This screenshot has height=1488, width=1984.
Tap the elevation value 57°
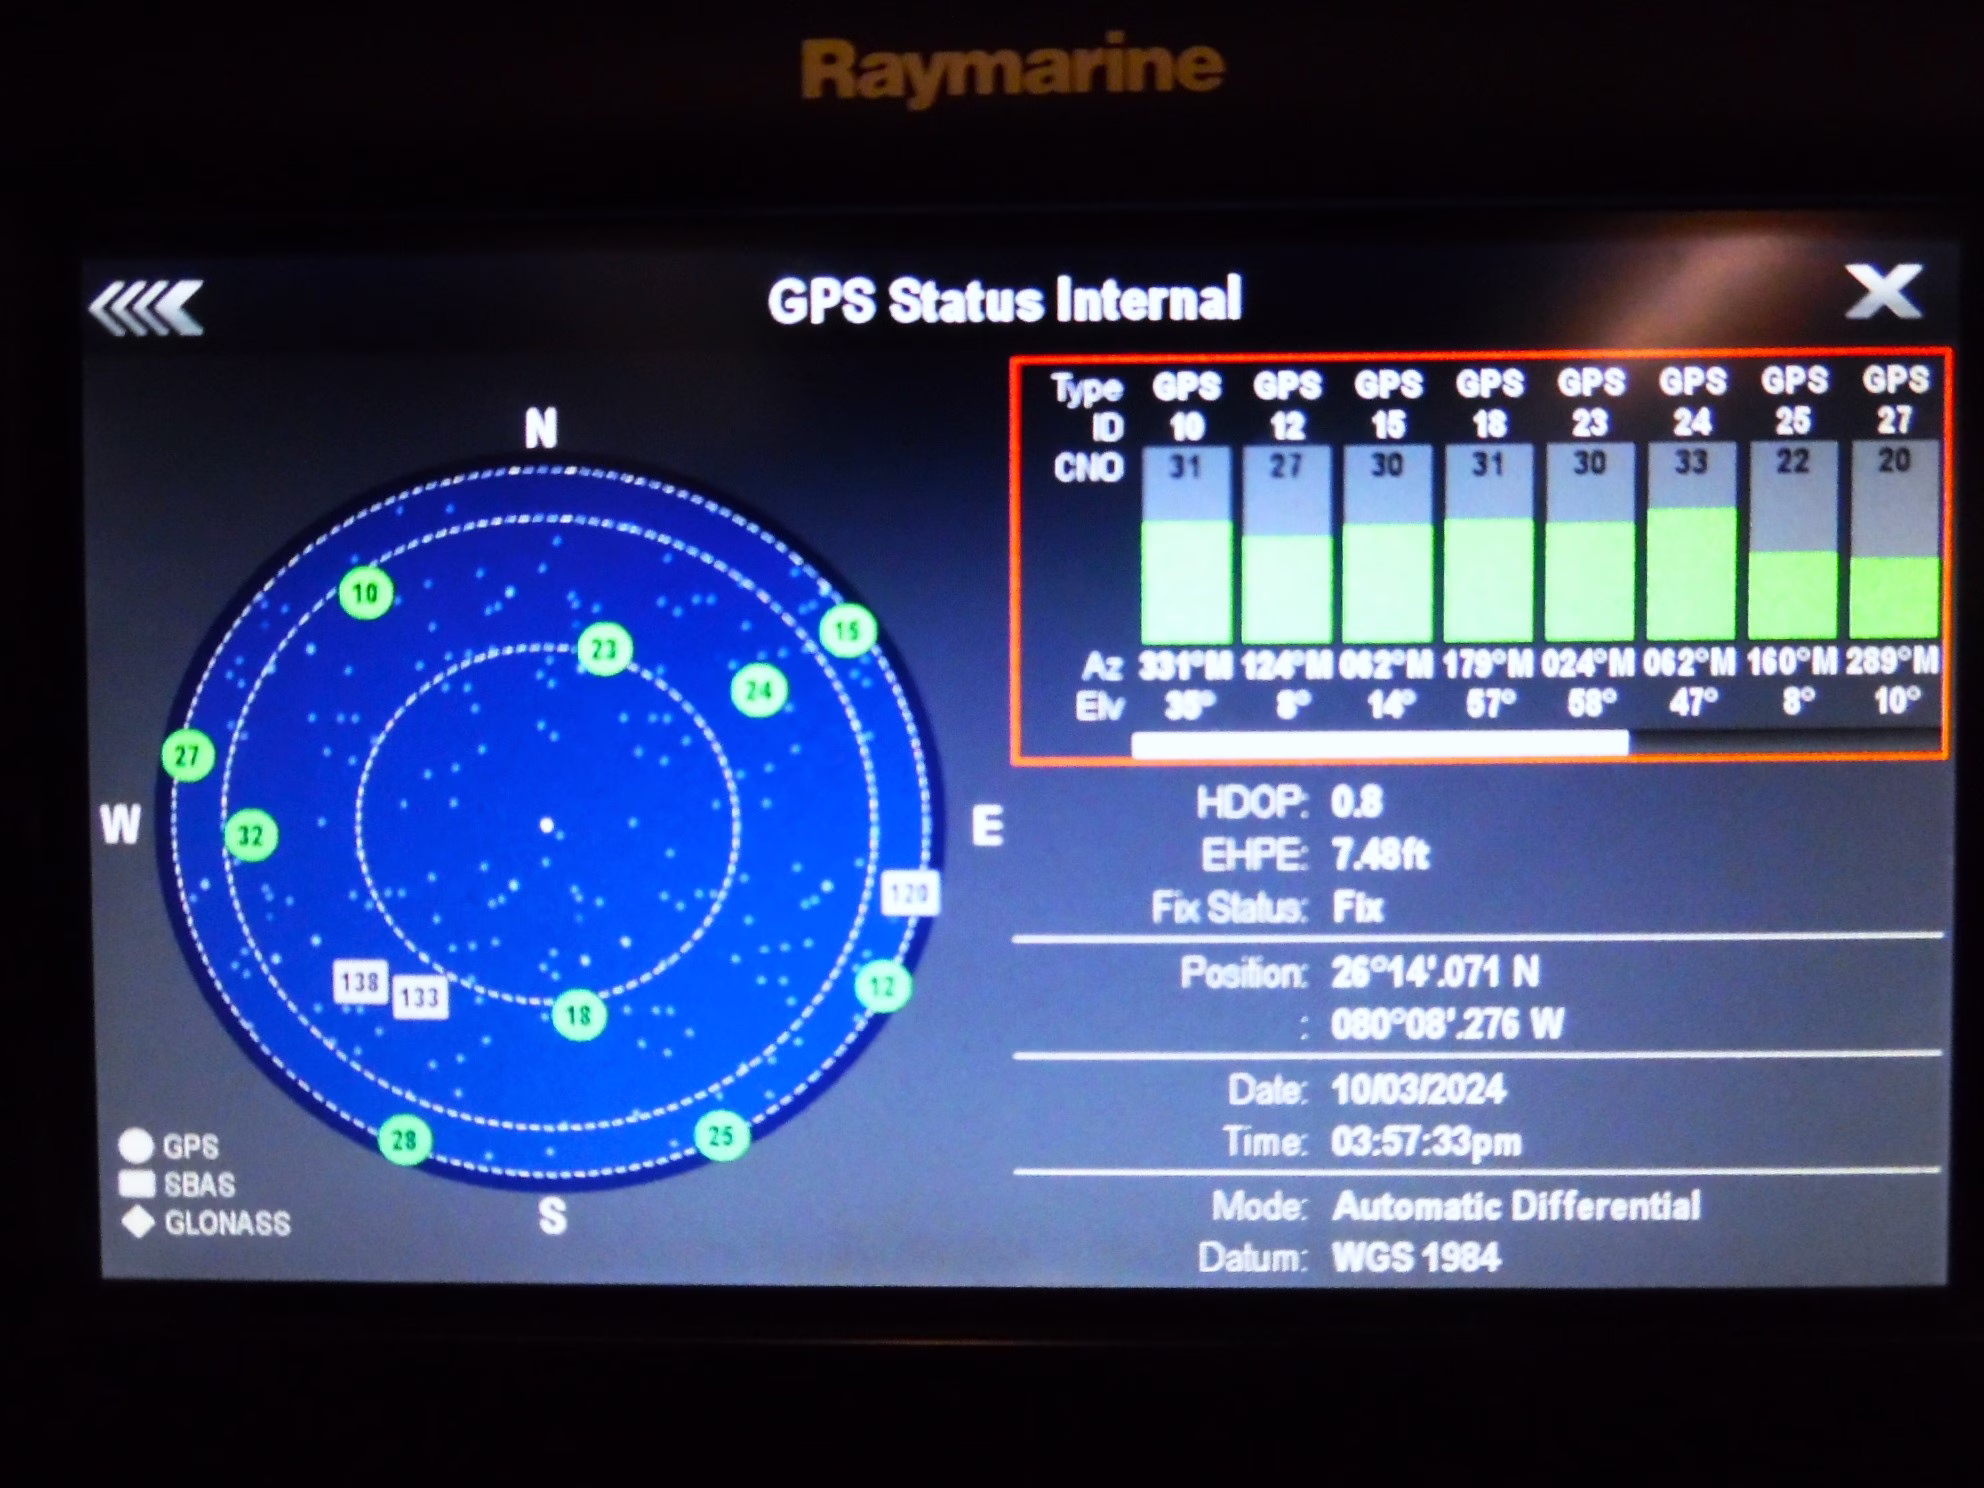1490,704
